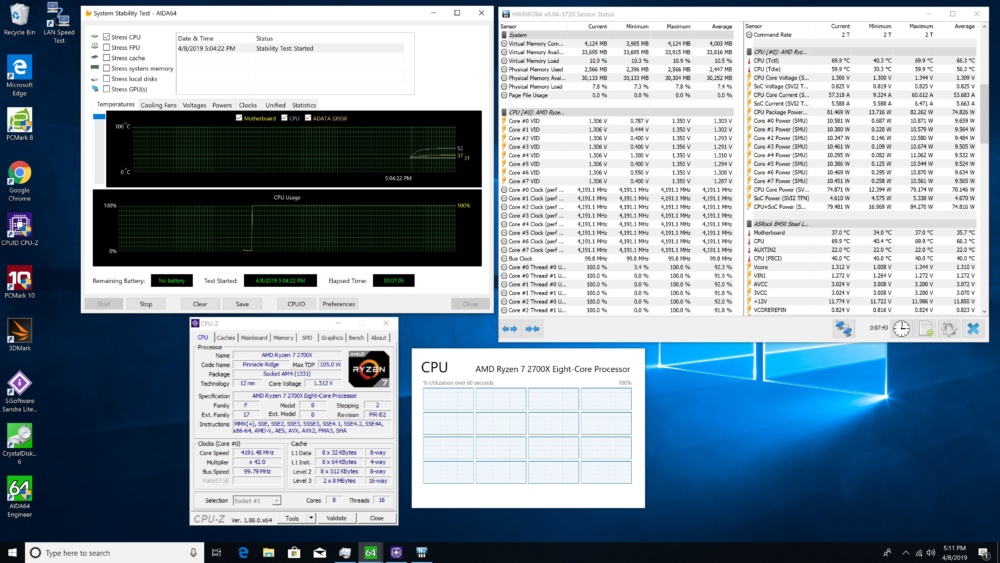Open Mainboard tab in CPU-Z
Screen dimensions: 1000x563
[x=254, y=338]
